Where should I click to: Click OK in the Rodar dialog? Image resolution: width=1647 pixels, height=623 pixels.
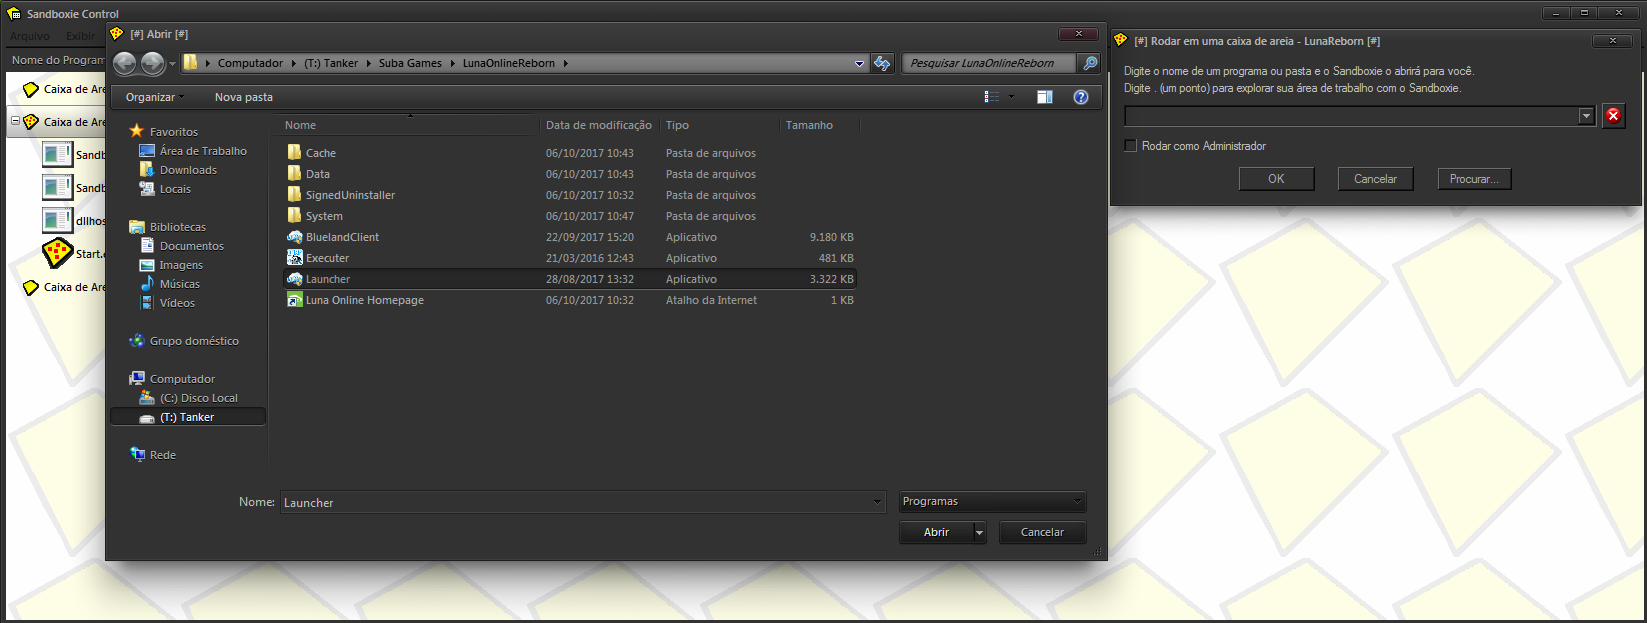(1276, 179)
